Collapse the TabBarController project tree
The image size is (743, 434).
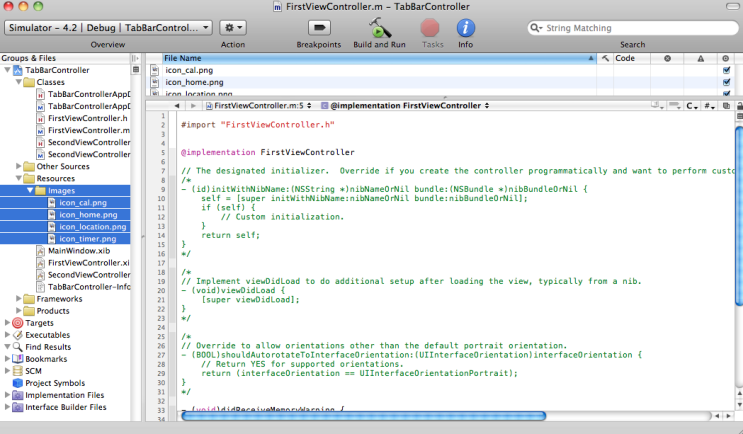tap(7, 70)
